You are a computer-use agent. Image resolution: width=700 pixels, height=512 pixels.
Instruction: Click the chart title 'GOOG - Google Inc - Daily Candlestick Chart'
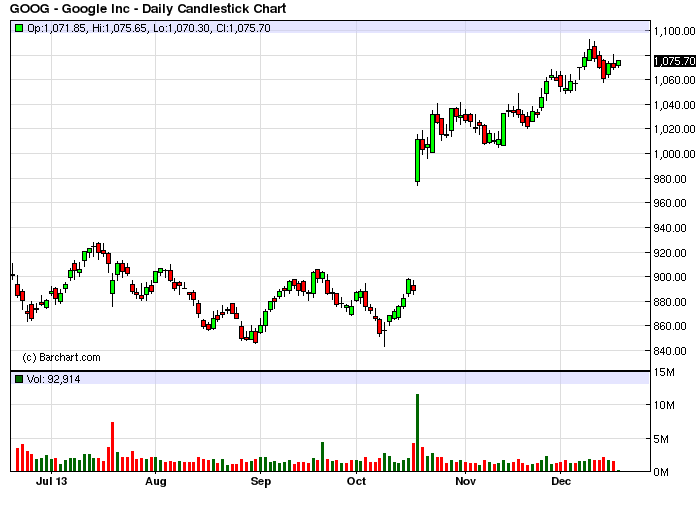coord(148,8)
